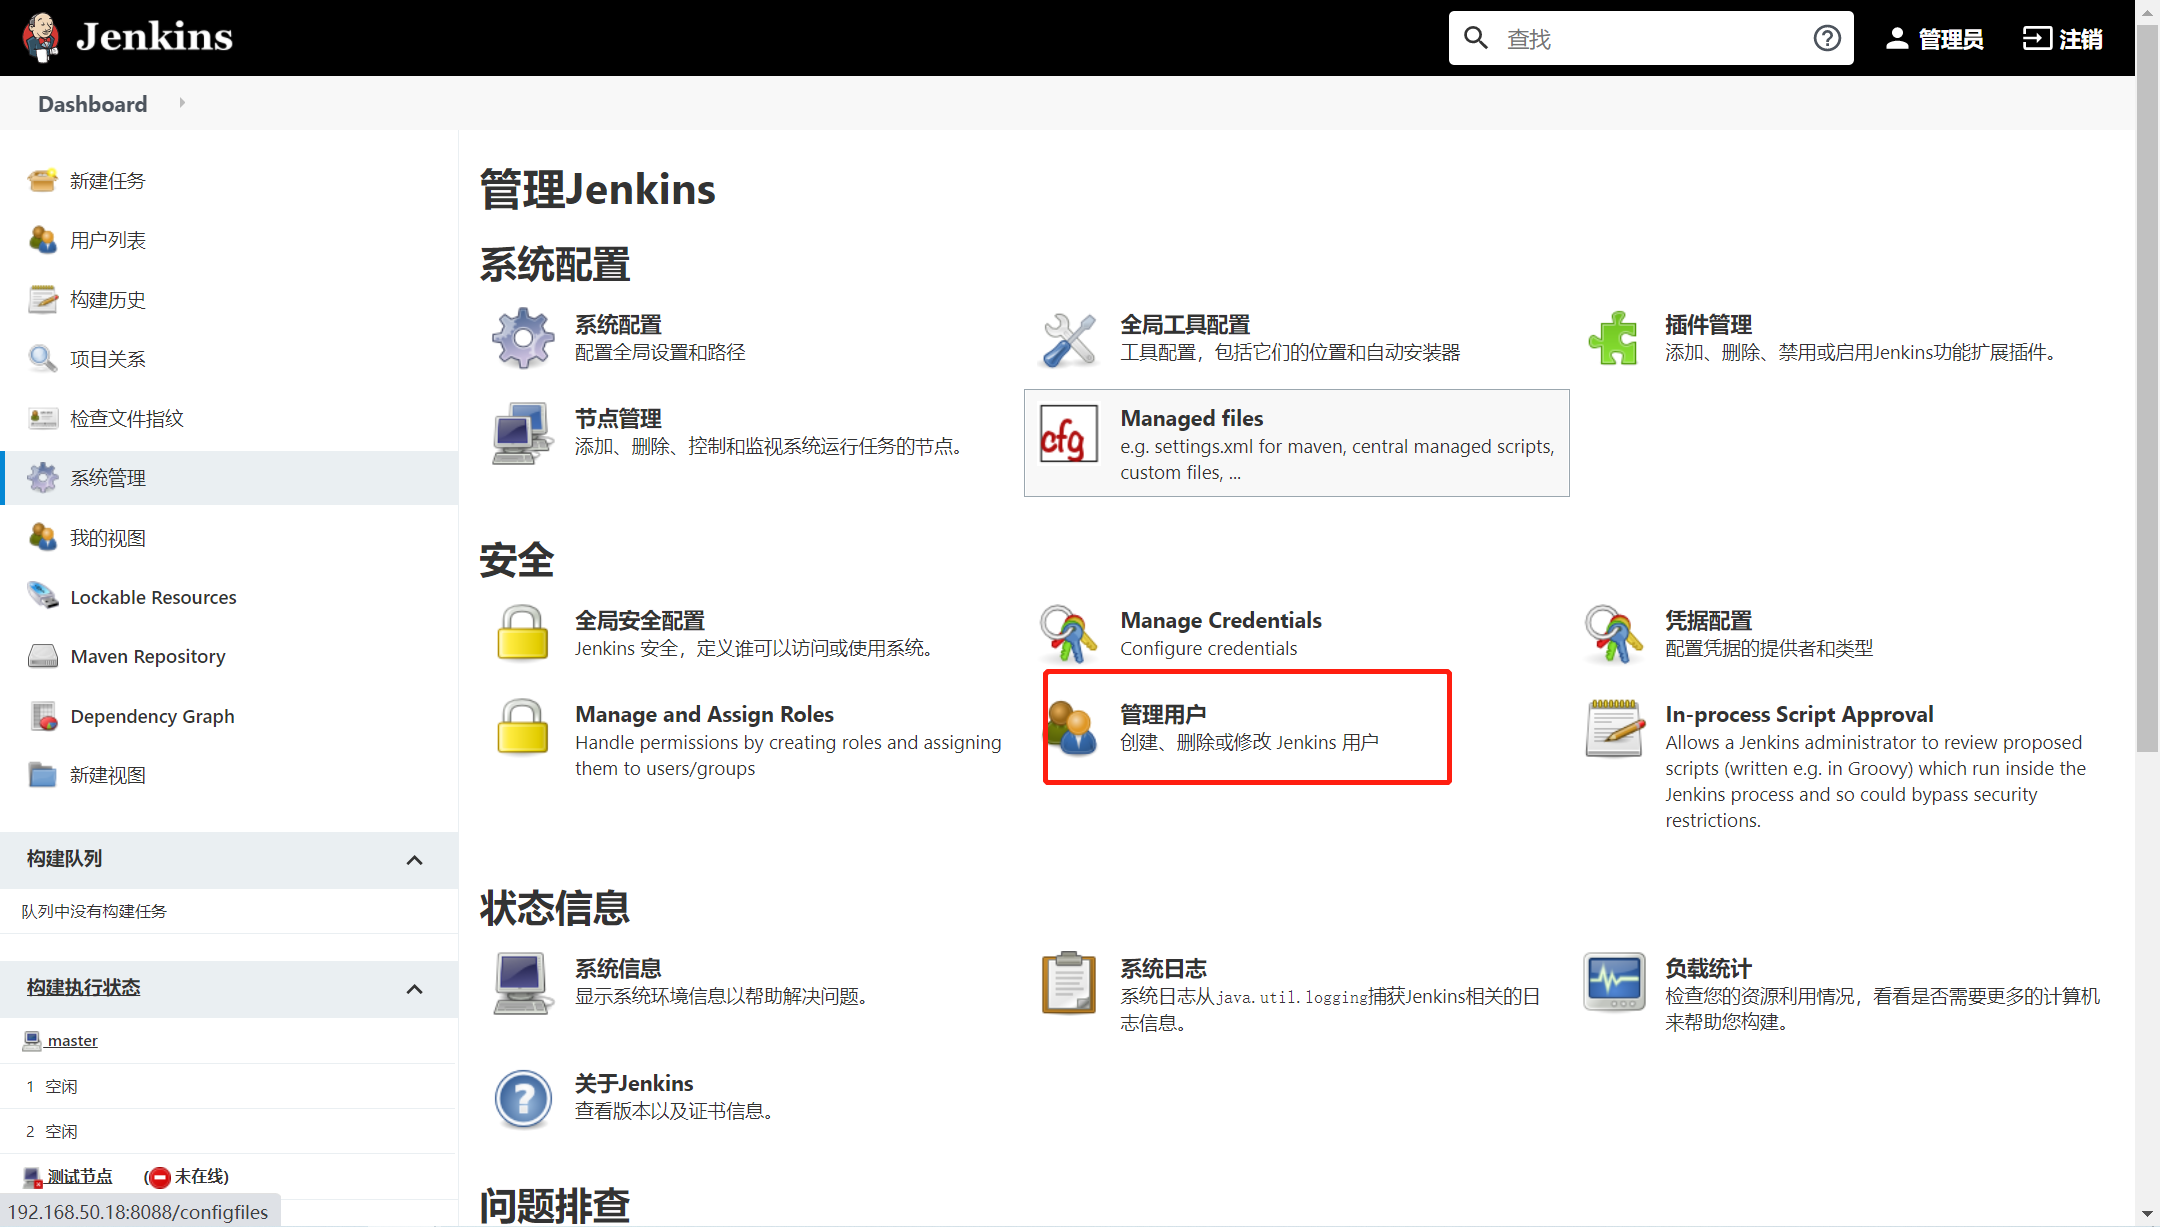Select the 全局工具配置 wrench icon
This screenshot has height=1227, width=2160.
1068,338
